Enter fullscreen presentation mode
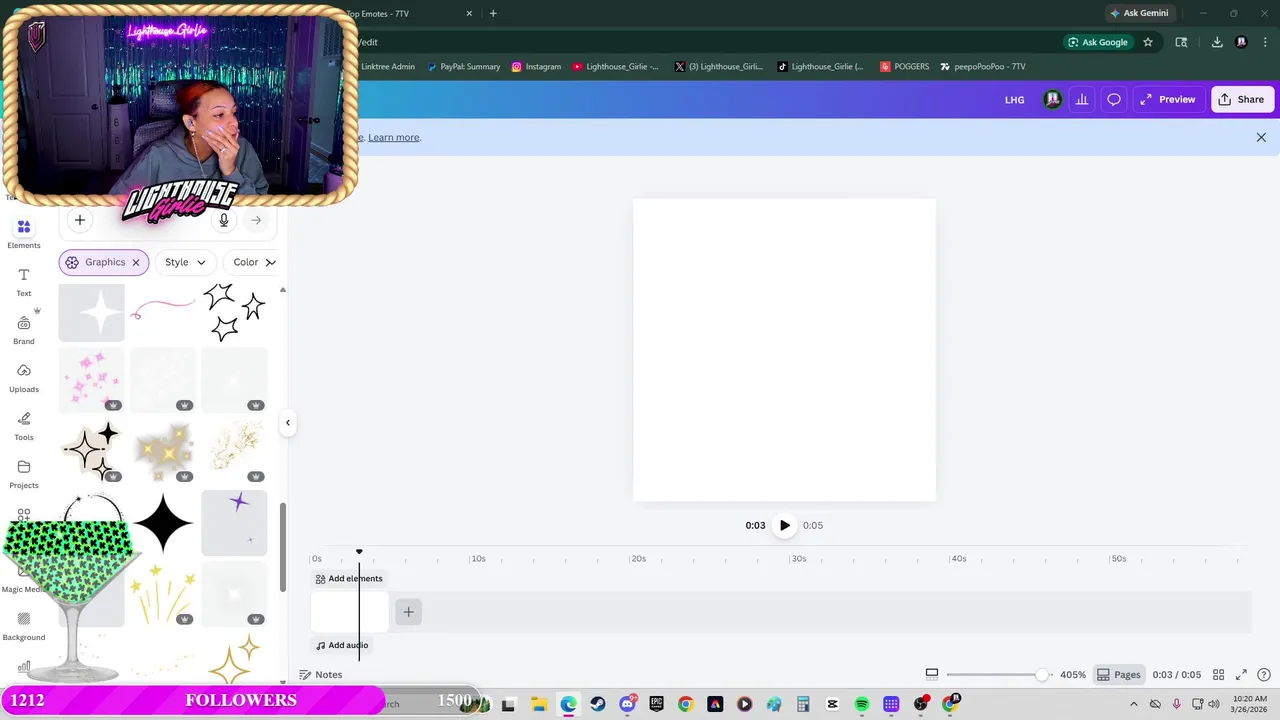The height and width of the screenshot is (720, 1280). coord(1241,675)
